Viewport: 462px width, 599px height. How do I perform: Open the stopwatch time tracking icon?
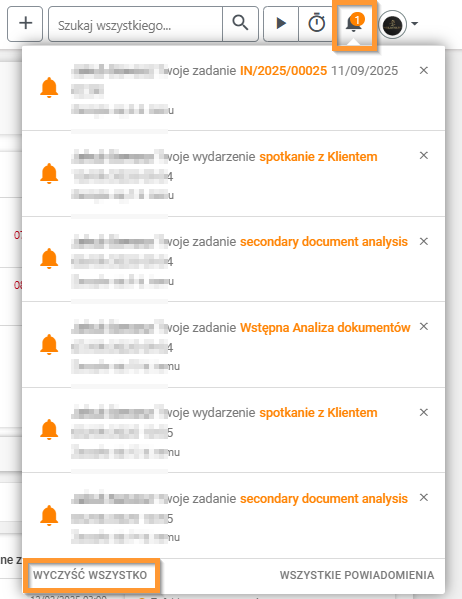click(x=316, y=24)
